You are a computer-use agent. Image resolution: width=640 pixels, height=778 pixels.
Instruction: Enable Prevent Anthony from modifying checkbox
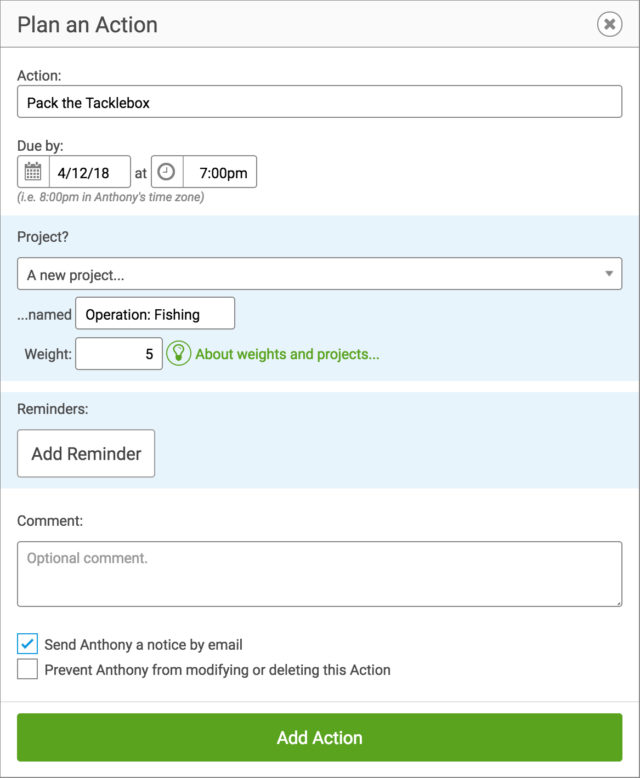click(27, 669)
